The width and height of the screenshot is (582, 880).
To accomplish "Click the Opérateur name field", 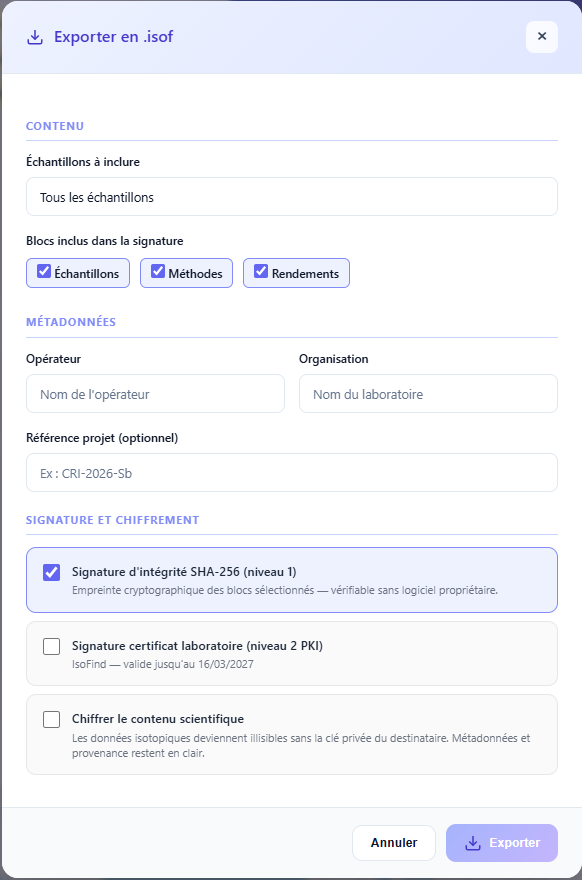I will tap(155, 393).
